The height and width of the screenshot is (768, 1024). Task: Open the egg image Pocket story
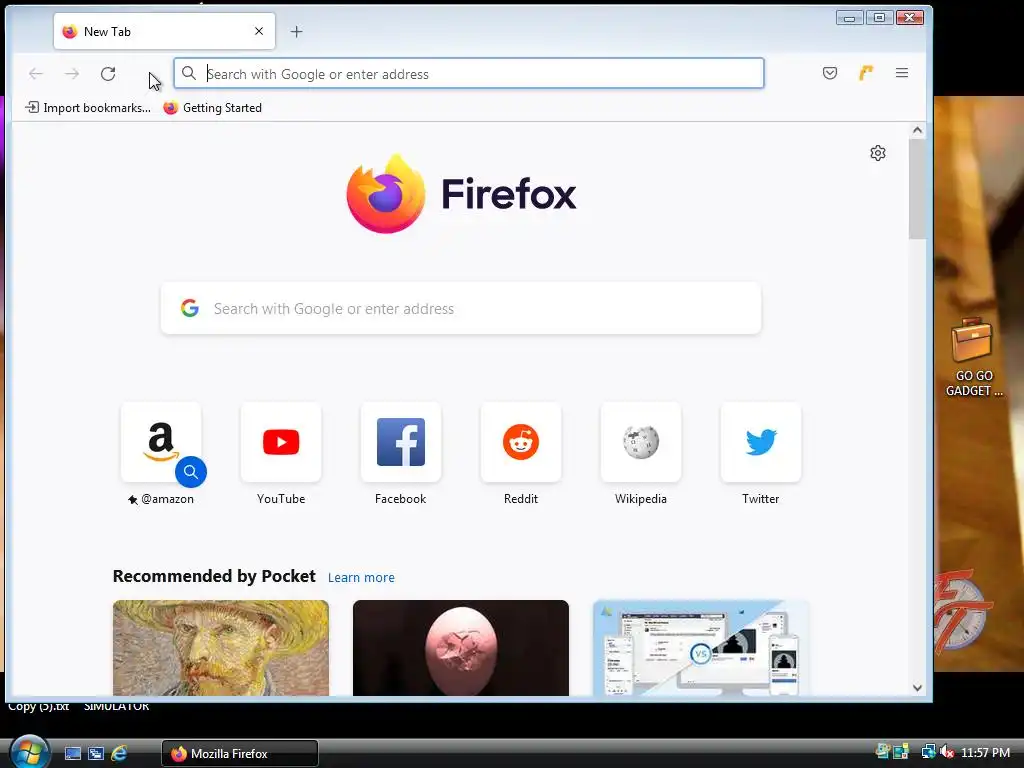pyautogui.click(x=460, y=648)
